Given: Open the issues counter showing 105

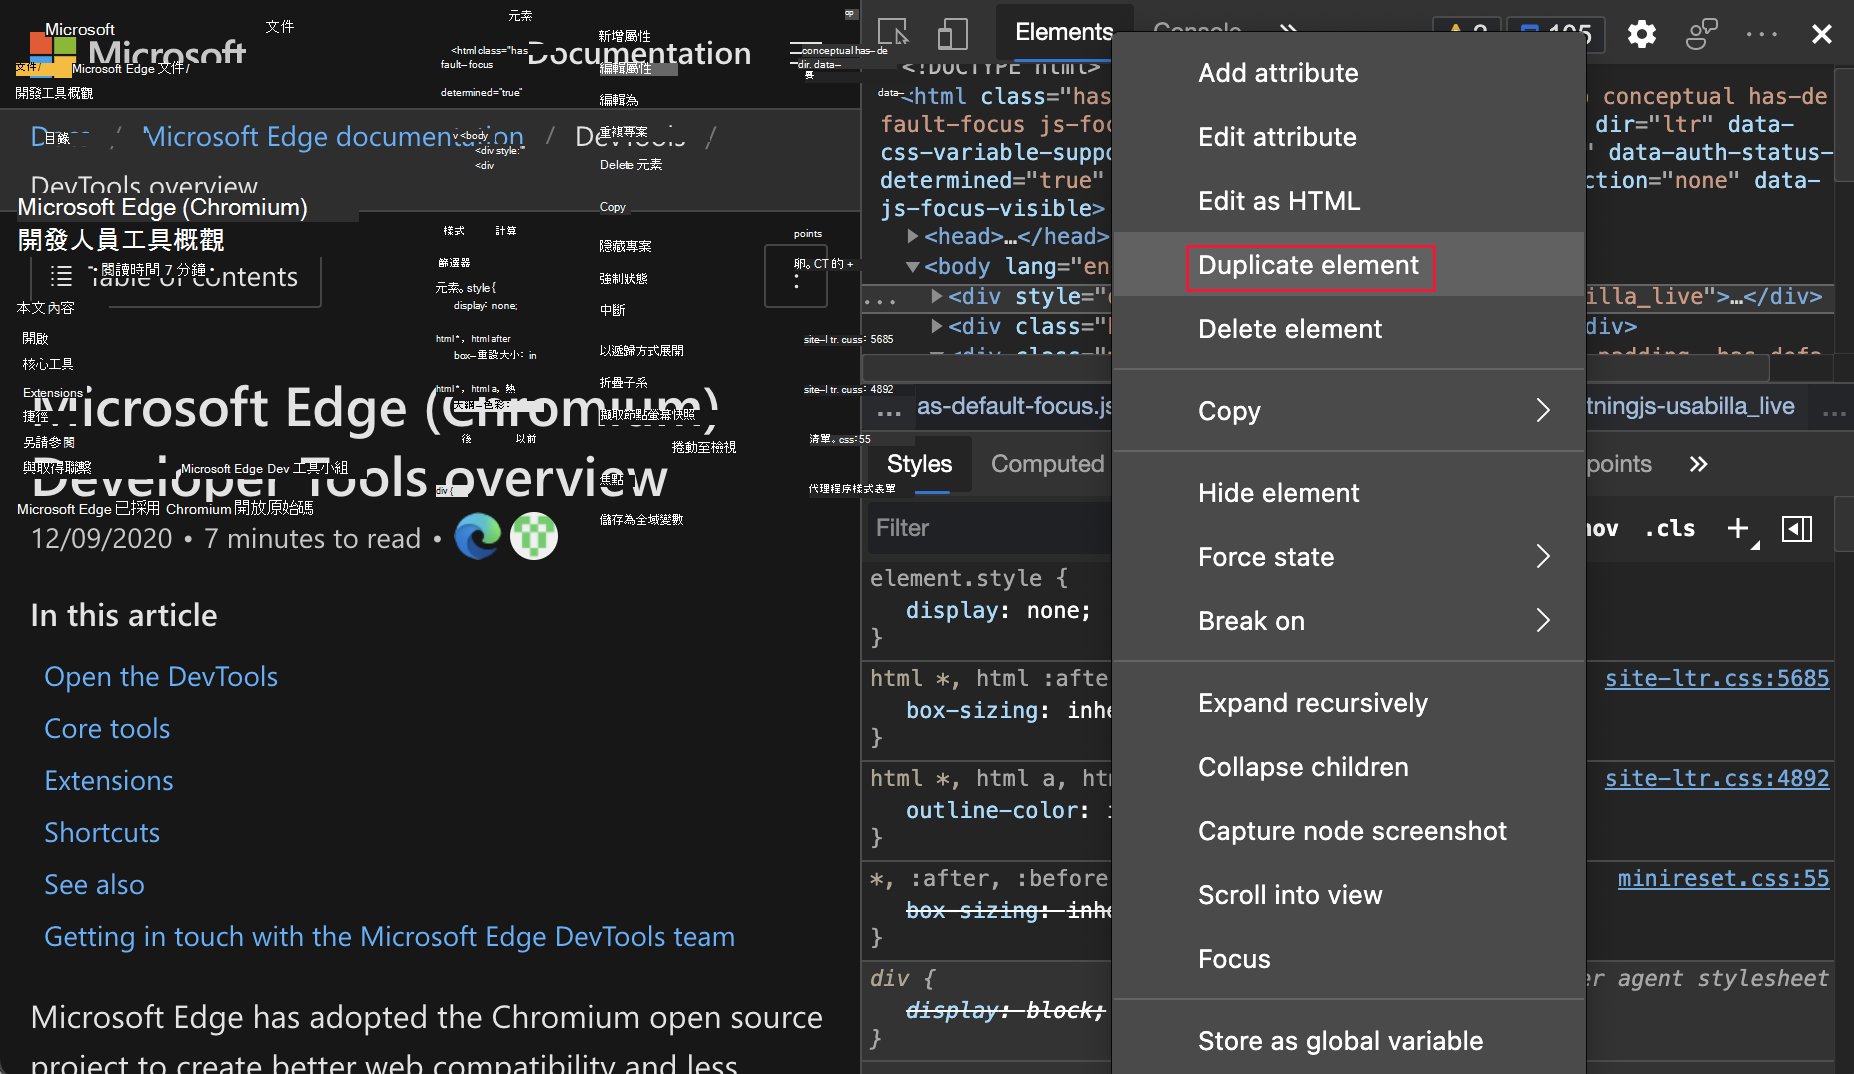Looking at the screenshot, I should click(x=1554, y=32).
